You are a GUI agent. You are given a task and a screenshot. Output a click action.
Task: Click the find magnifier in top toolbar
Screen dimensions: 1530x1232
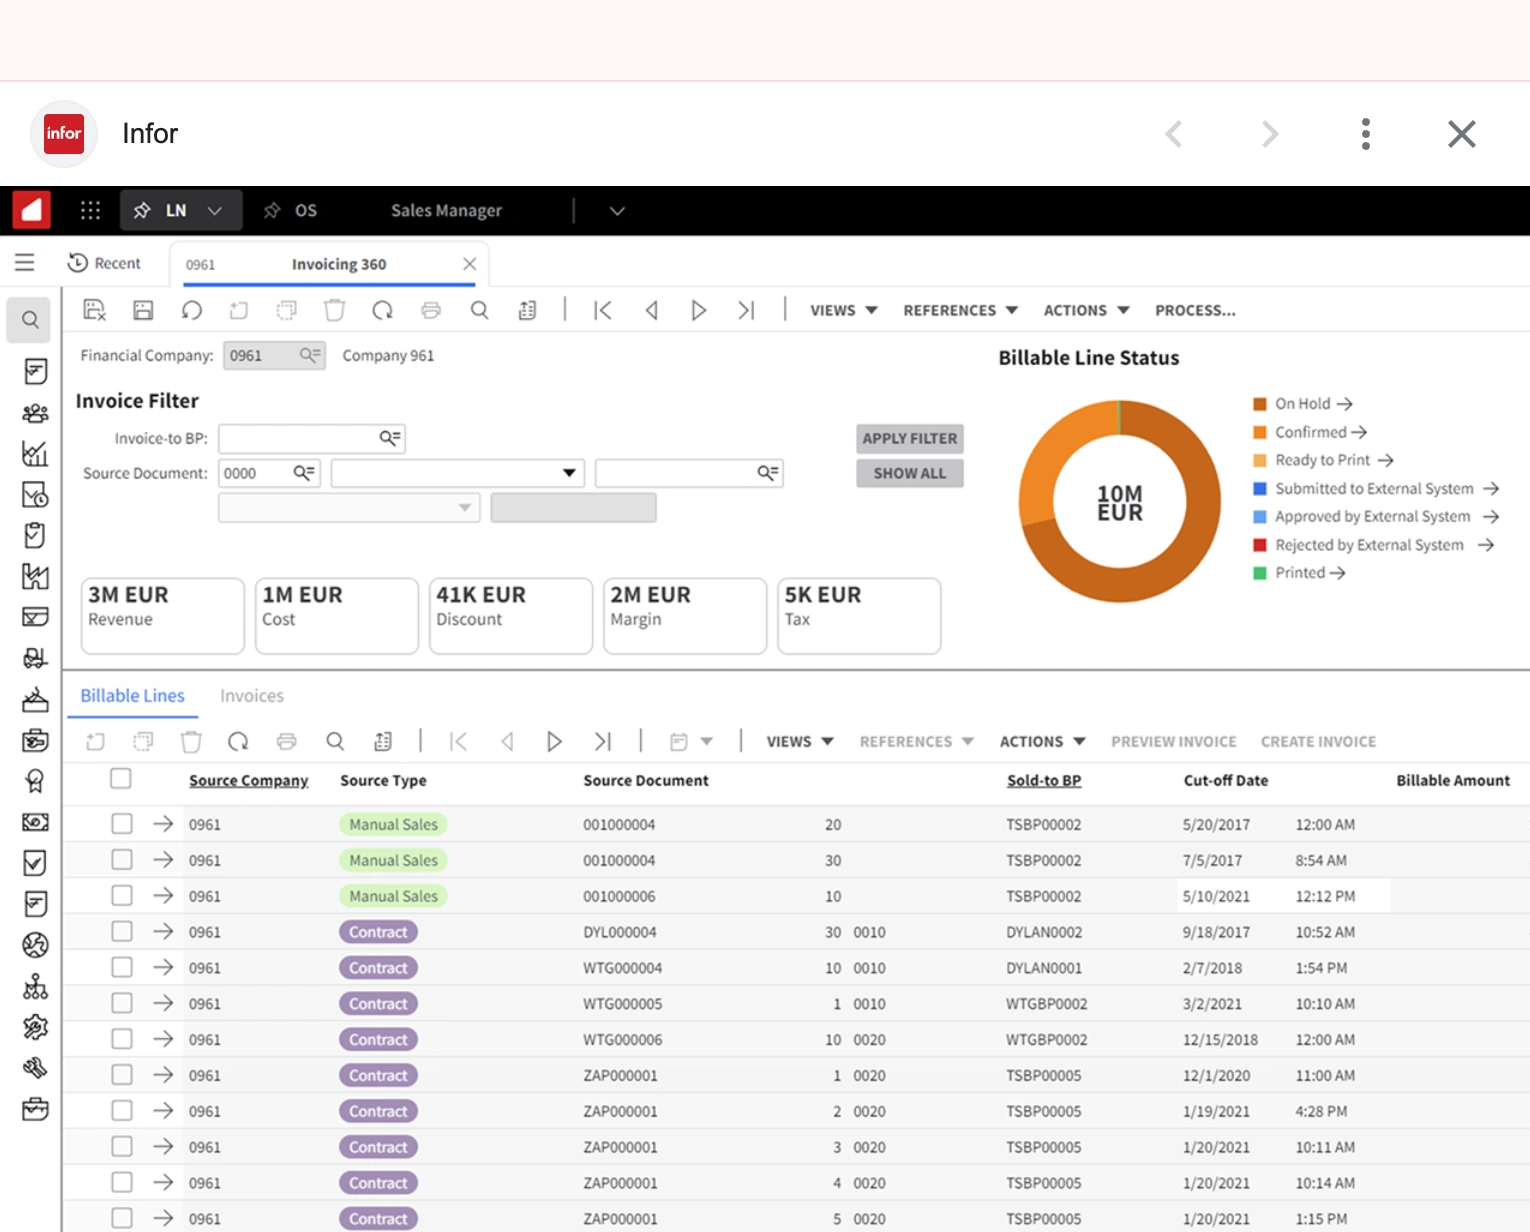pos(479,310)
